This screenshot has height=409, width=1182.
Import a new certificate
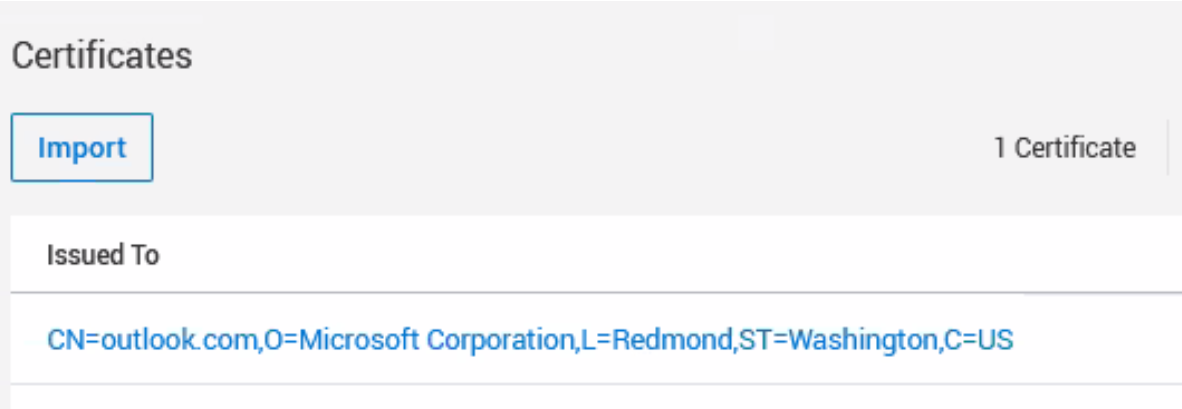pyautogui.click(x=82, y=148)
